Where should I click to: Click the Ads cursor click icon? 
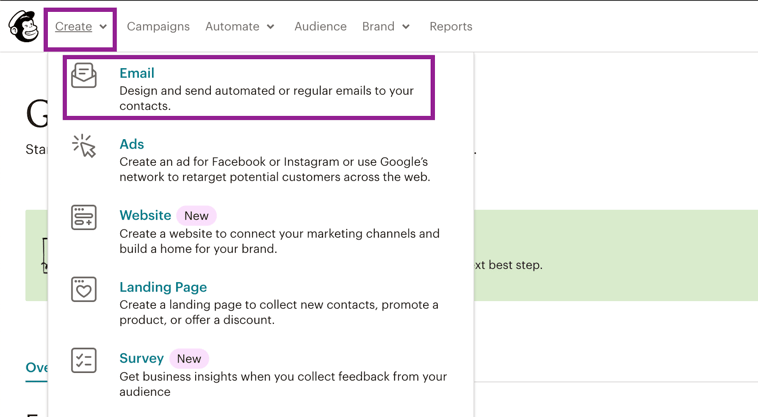pyautogui.click(x=84, y=146)
